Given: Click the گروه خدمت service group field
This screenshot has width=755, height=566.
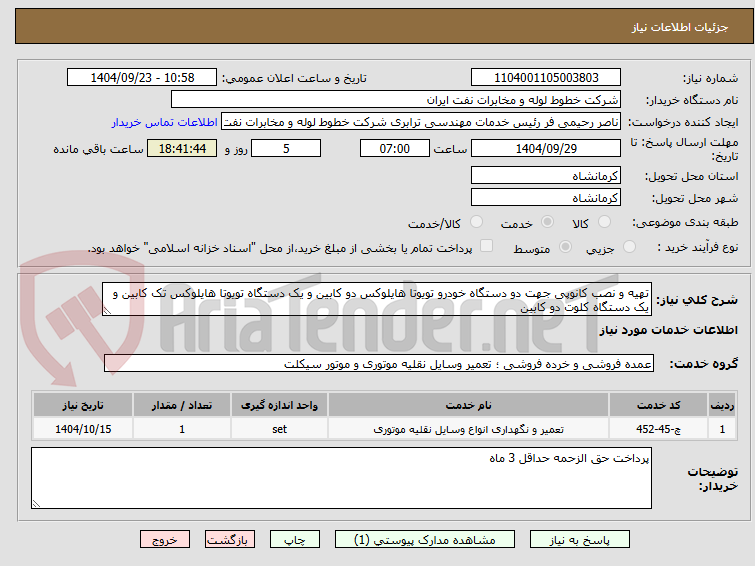Looking at the screenshot, I should point(379,364).
